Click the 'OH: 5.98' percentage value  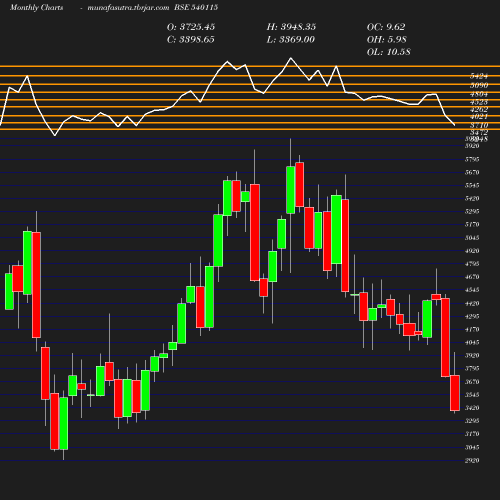tap(387, 40)
